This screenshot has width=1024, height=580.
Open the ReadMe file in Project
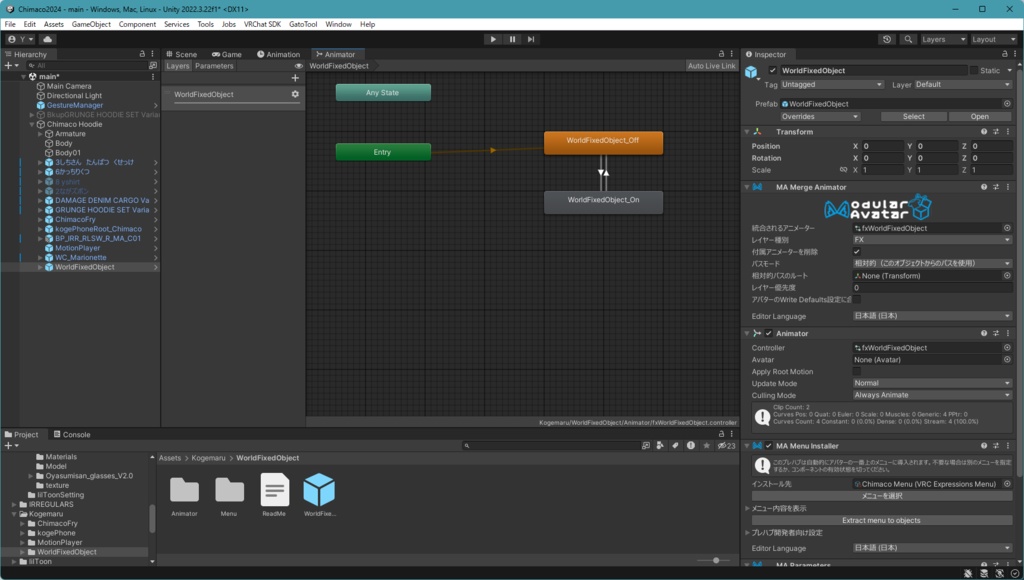(x=274, y=490)
